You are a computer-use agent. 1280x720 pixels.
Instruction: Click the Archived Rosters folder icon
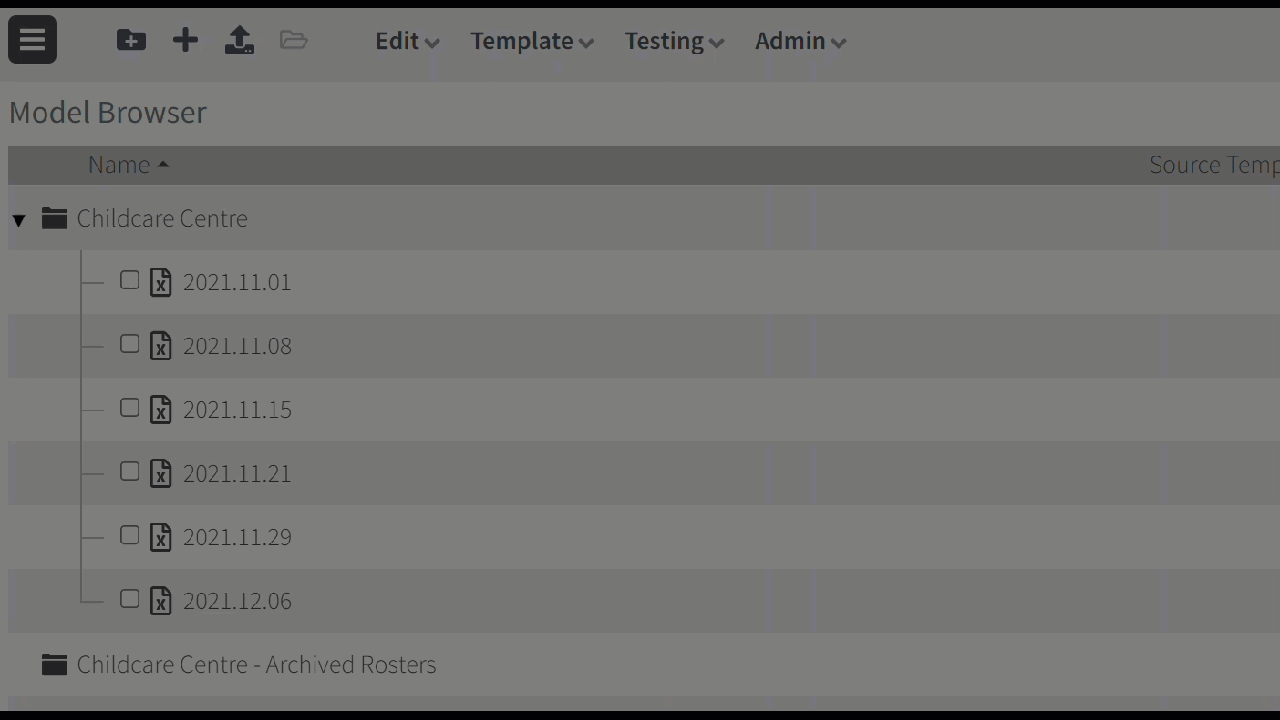tap(54, 664)
